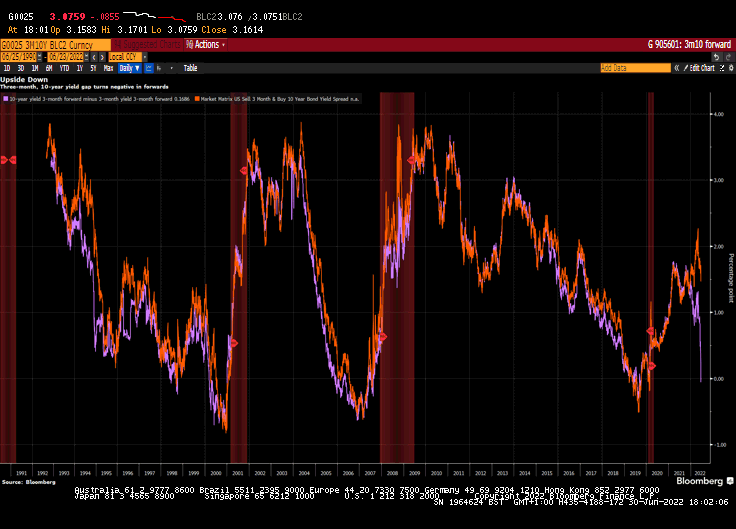Switch to Table view
The height and width of the screenshot is (529, 736).
[190, 68]
